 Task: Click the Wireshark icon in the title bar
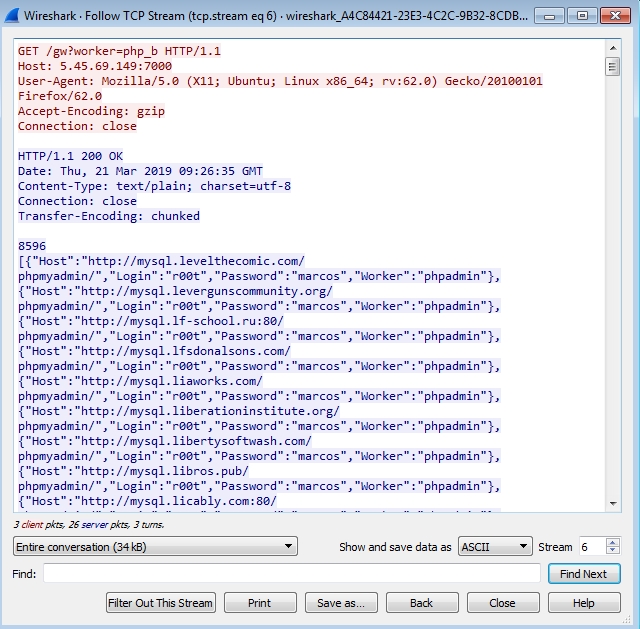pos(12,15)
